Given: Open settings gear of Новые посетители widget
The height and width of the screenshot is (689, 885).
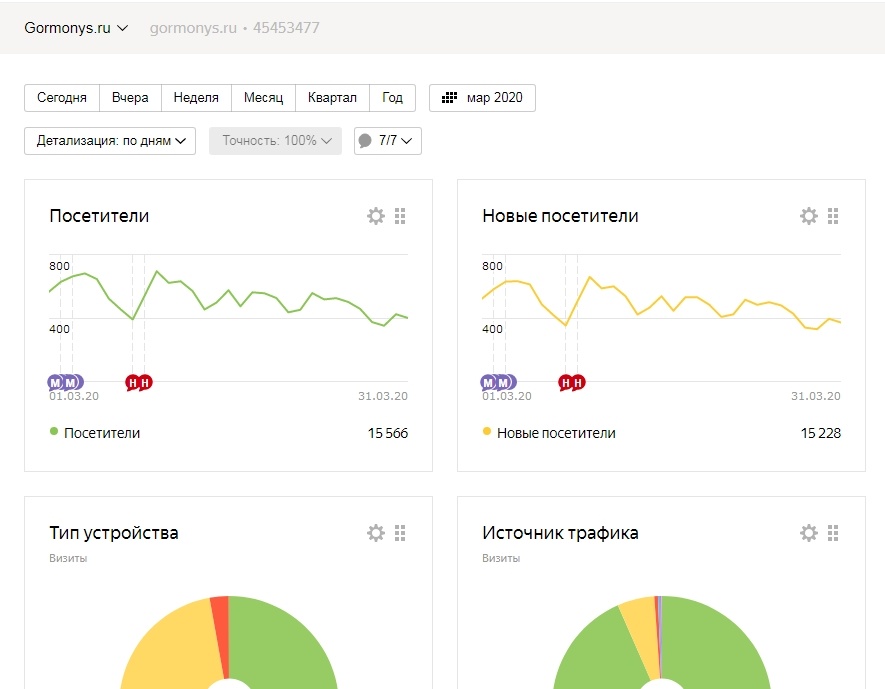Looking at the screenshot, I should click(809, 216).
